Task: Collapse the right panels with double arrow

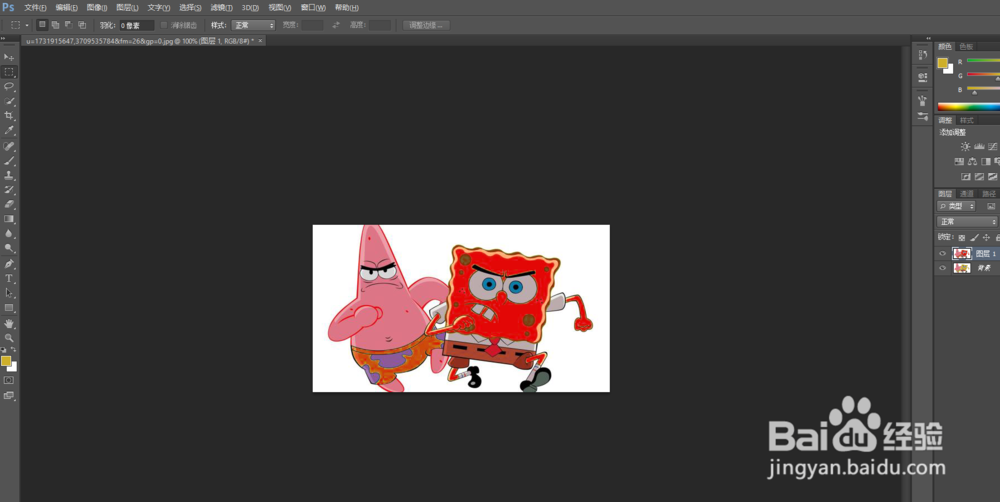Action: click(x=929, y=38)
